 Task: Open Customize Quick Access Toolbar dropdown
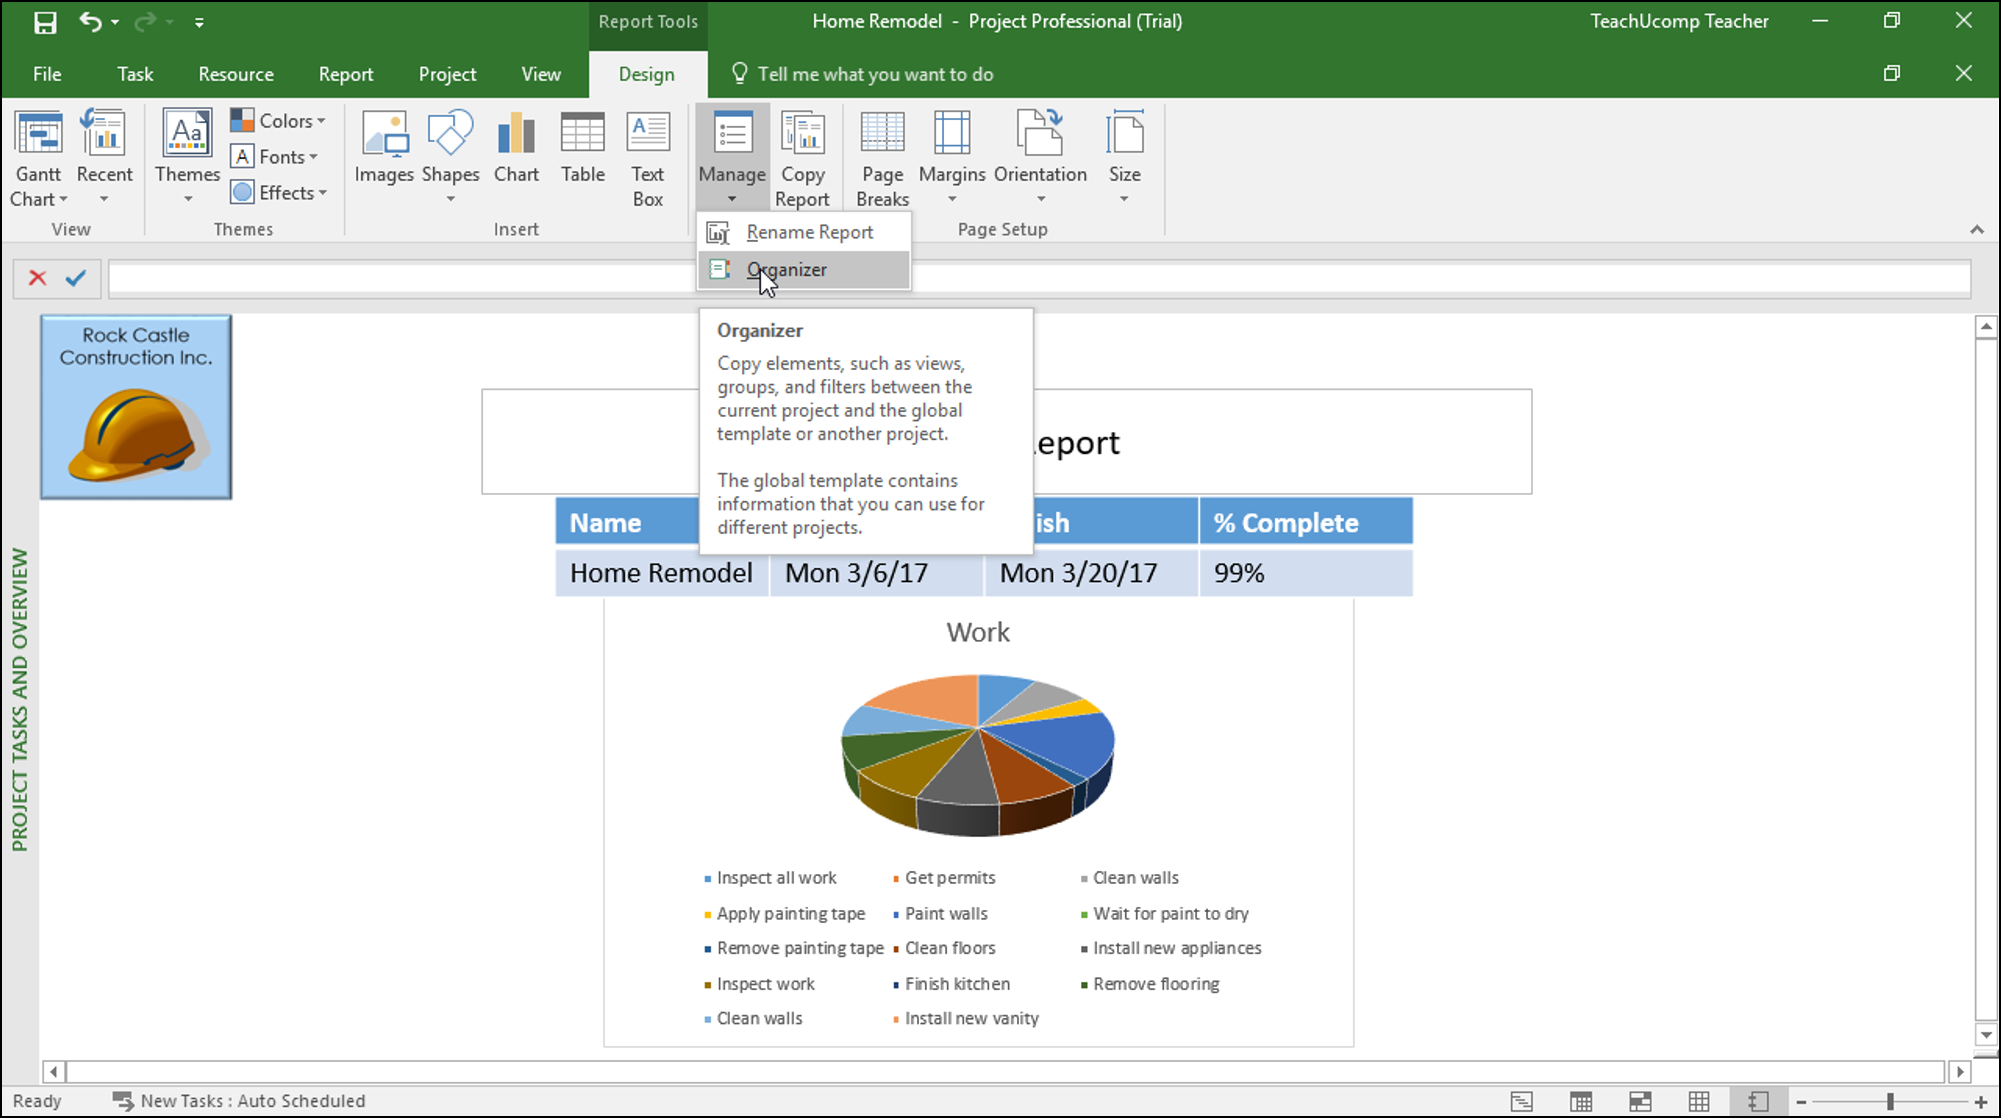point(199,22)
